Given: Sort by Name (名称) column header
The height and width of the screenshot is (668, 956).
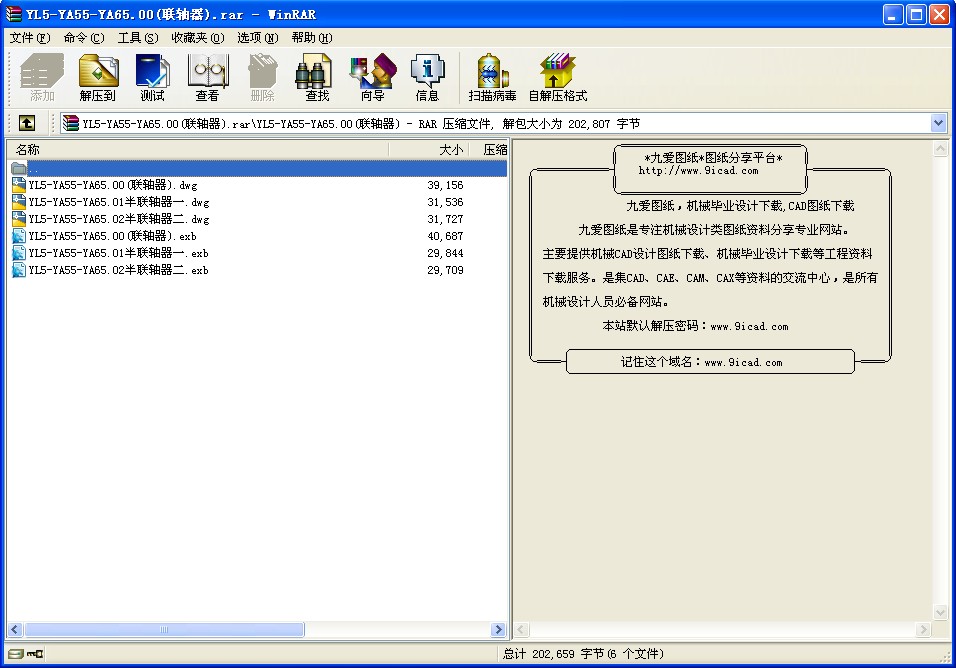Looking at the screenshot, I should coord(198,149).
